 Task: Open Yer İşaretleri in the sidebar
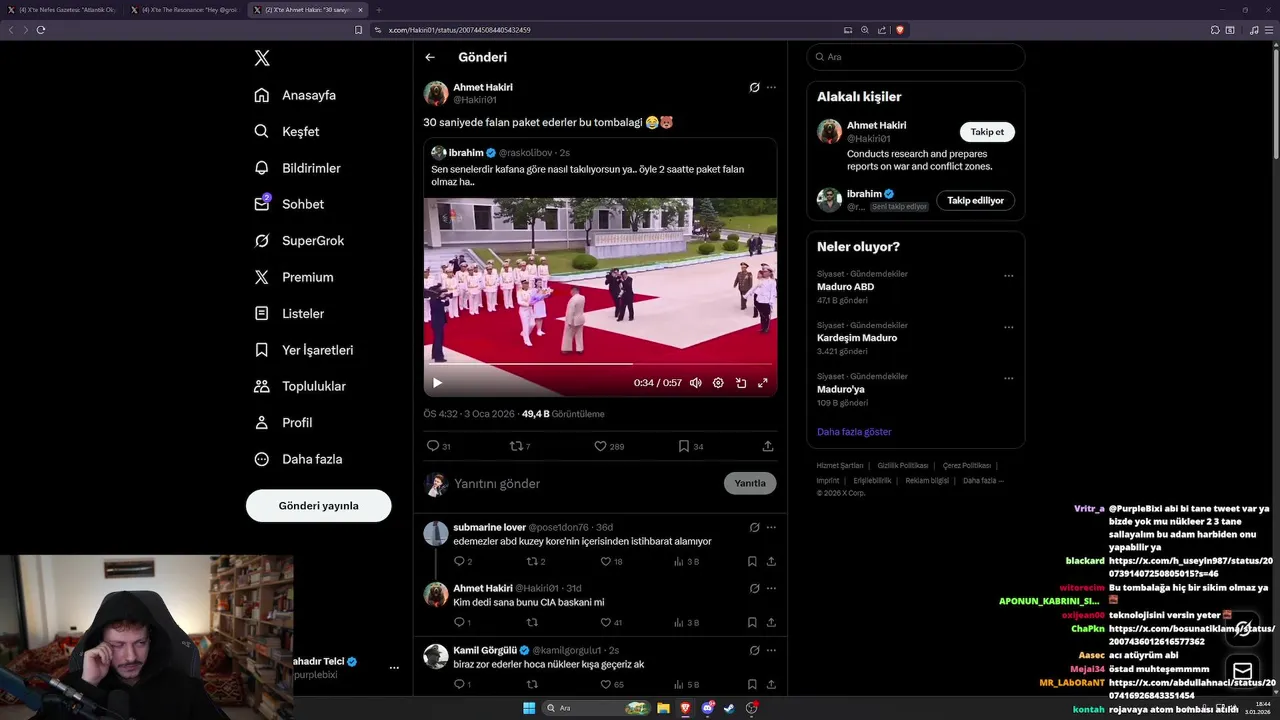click(303, 350)
